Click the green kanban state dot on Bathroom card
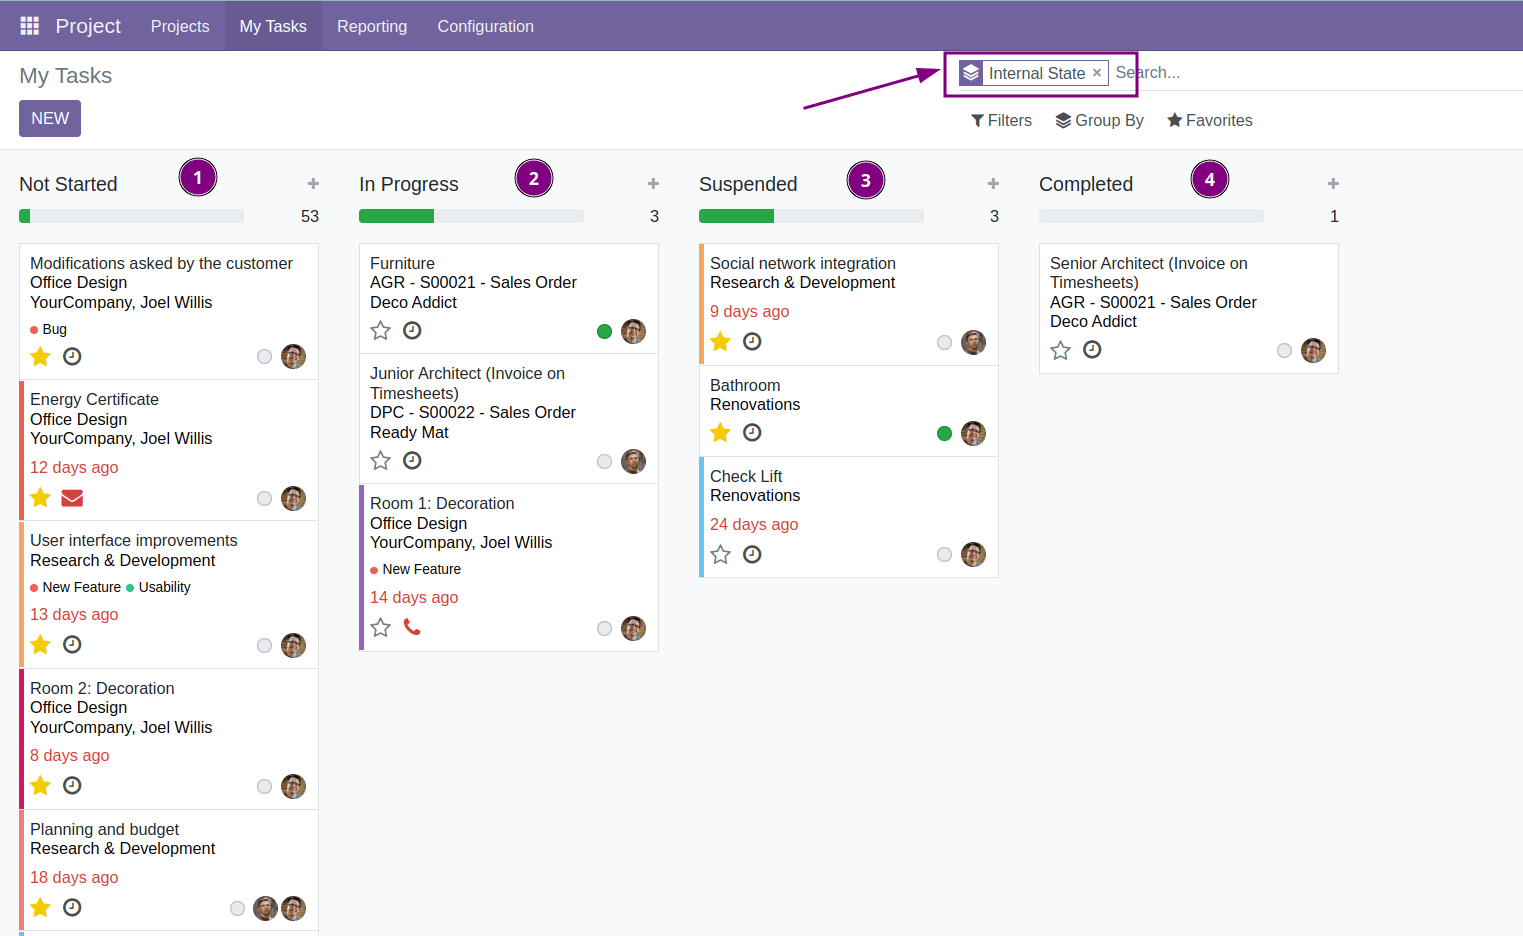 (x=944, y=433)
